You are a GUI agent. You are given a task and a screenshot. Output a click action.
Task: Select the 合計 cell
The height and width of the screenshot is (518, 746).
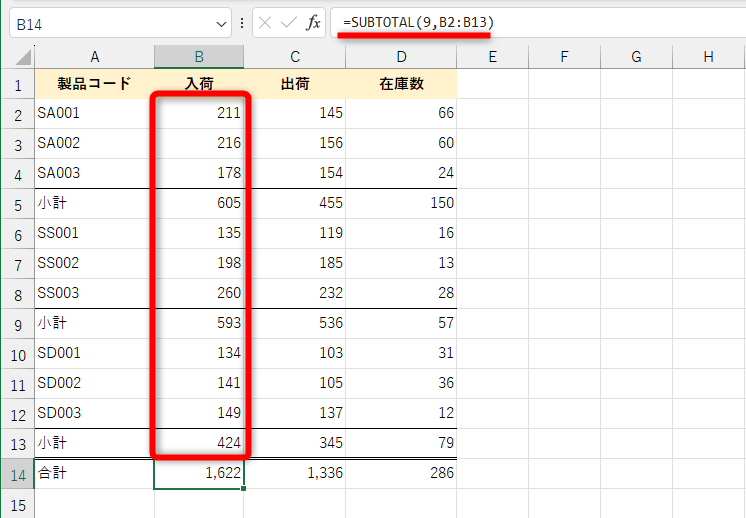(x=95, y=473)
